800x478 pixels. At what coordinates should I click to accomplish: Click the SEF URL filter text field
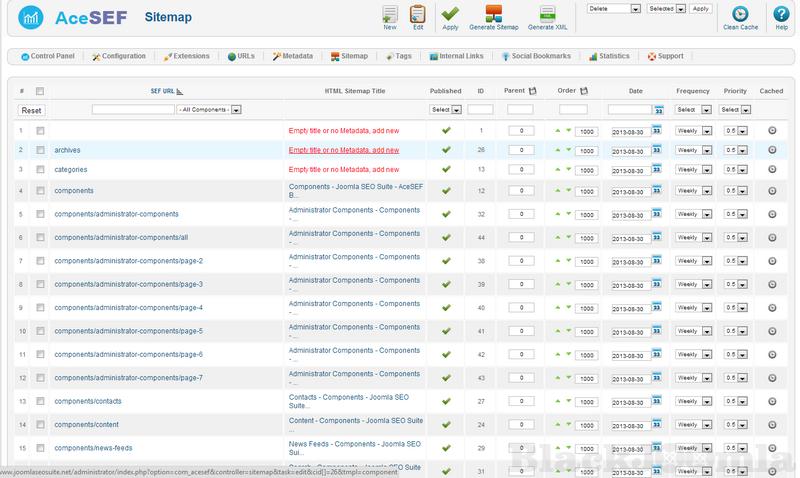tap(132, 110)
